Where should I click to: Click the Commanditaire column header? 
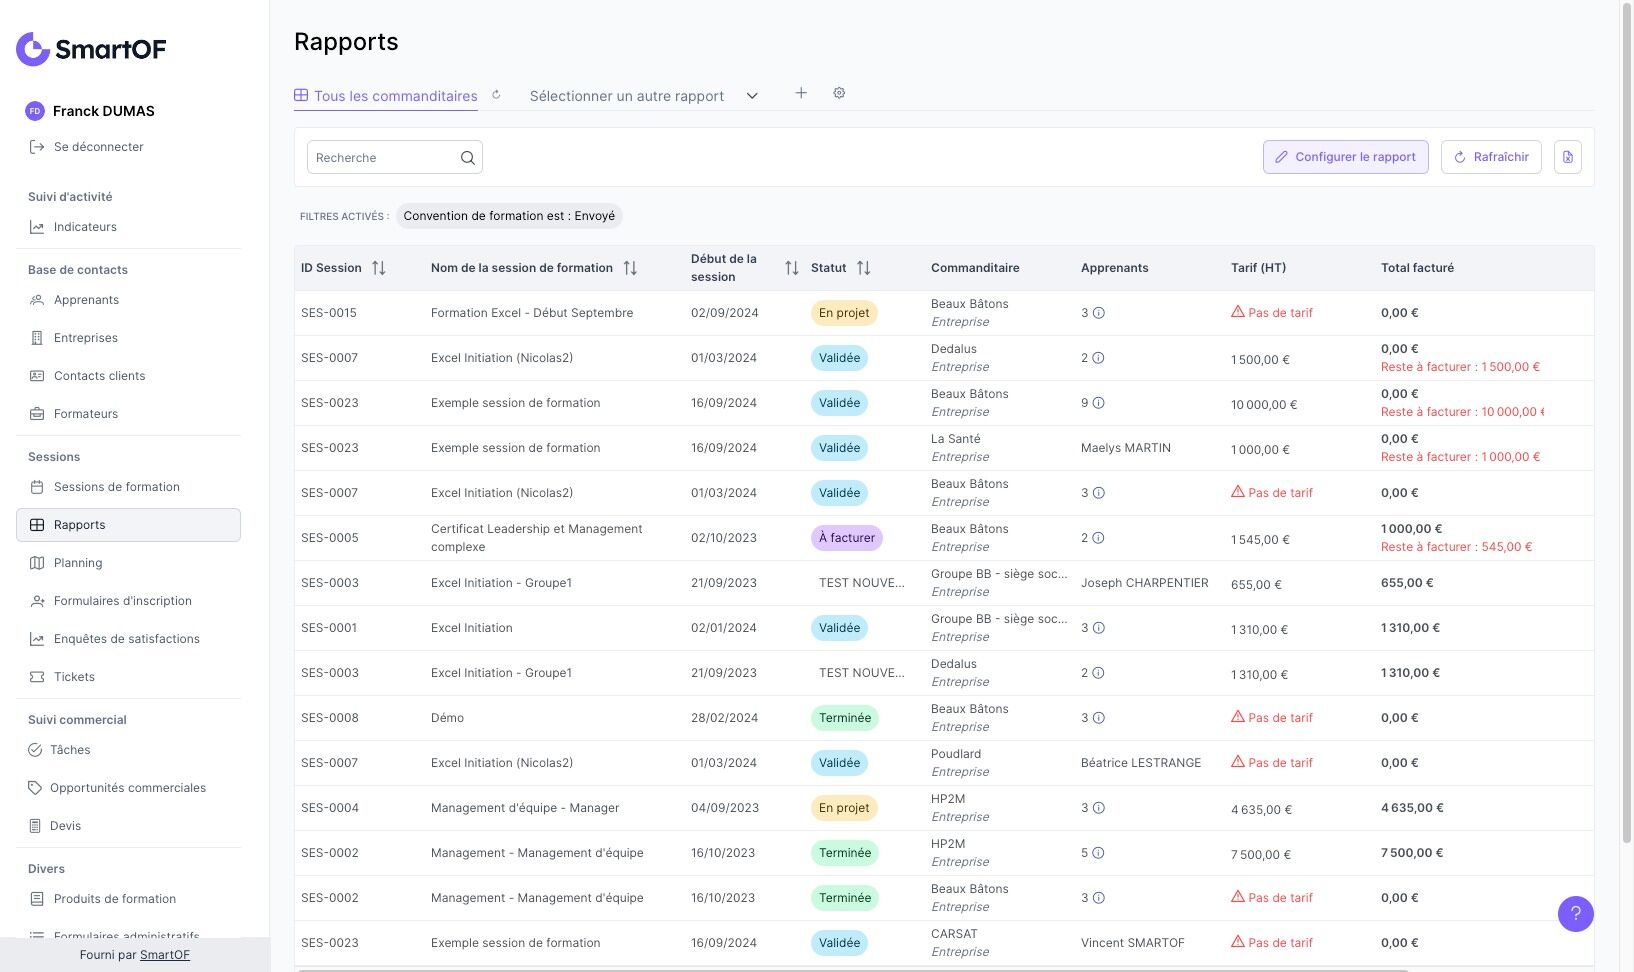(x=975, y=268)
